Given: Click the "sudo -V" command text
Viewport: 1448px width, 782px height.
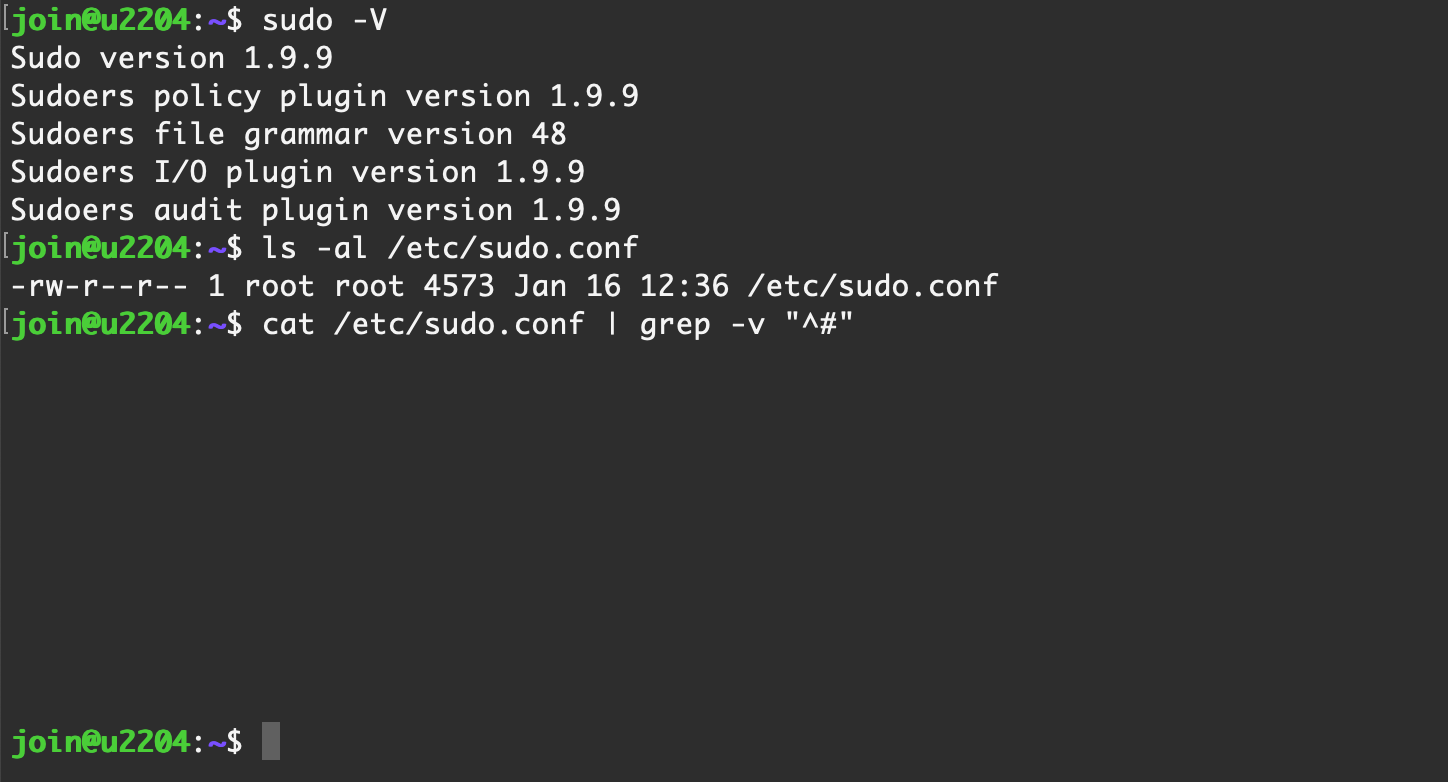Looking at the screenshot, I should [324, 20].
